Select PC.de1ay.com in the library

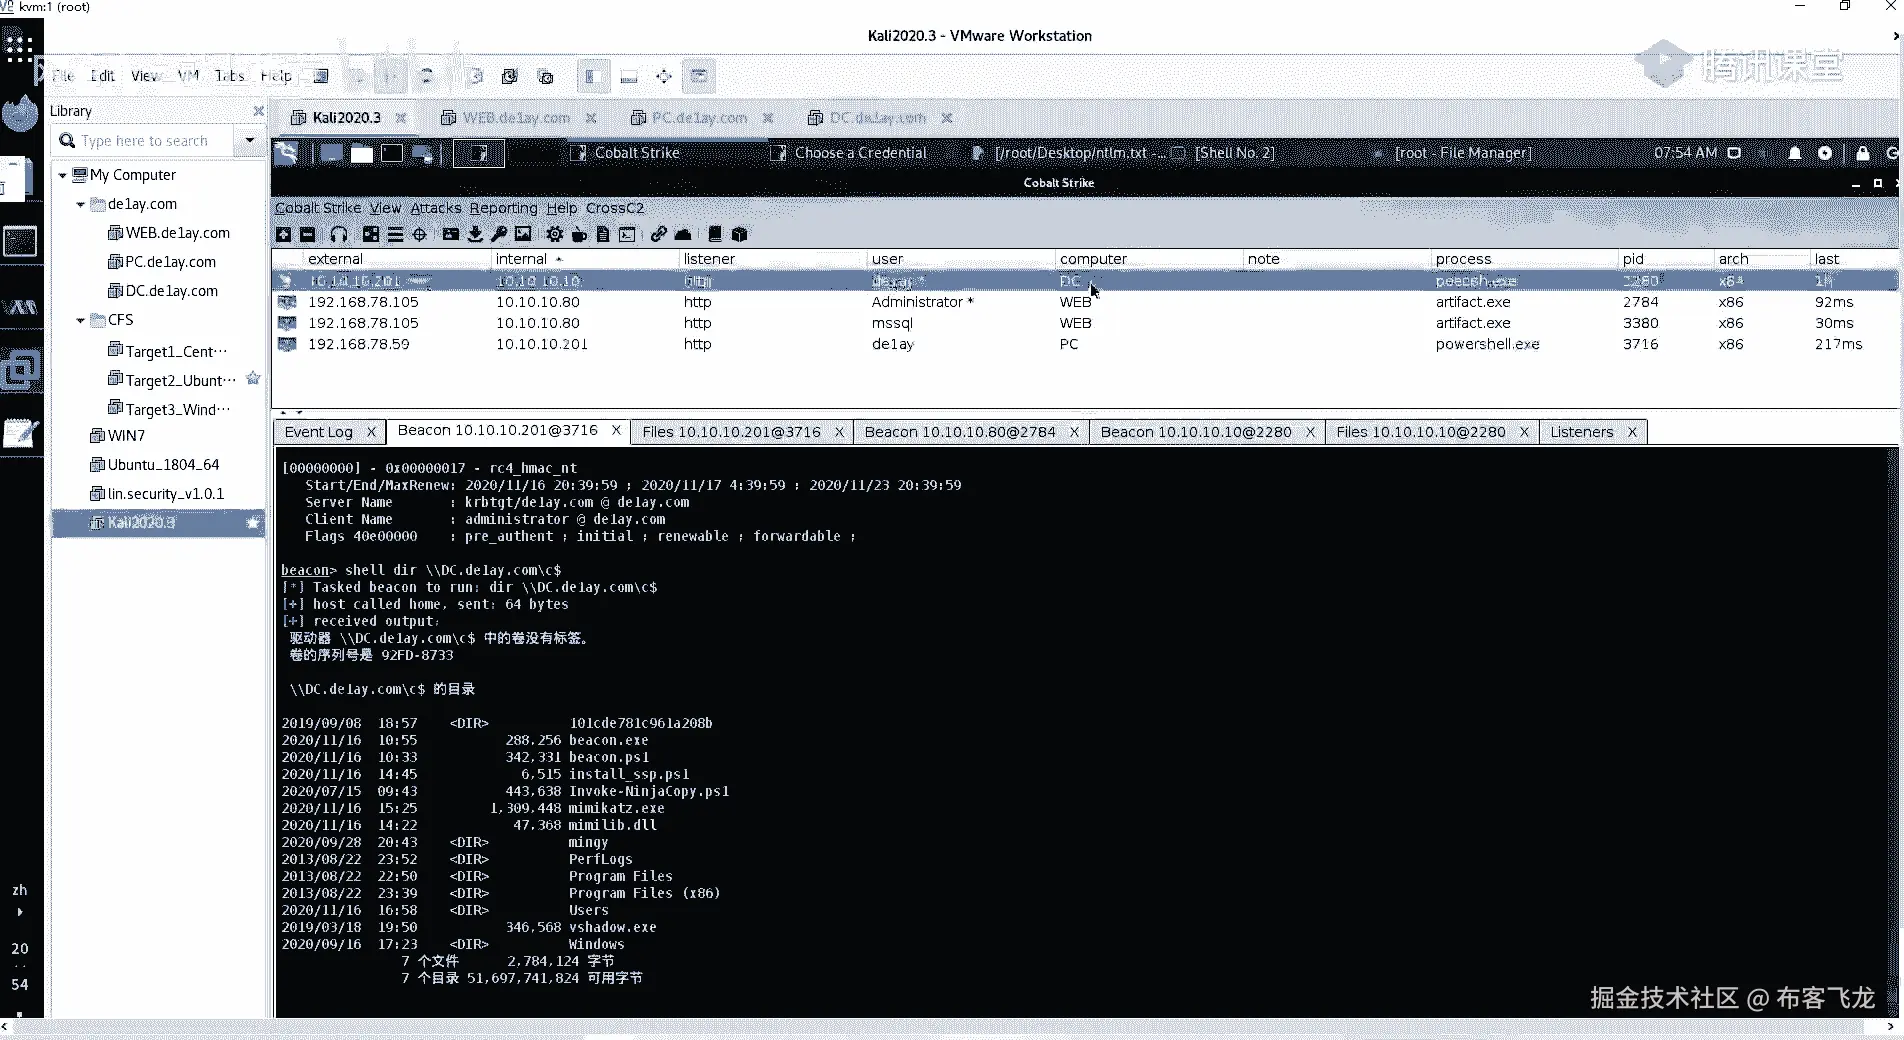point(162,262)
